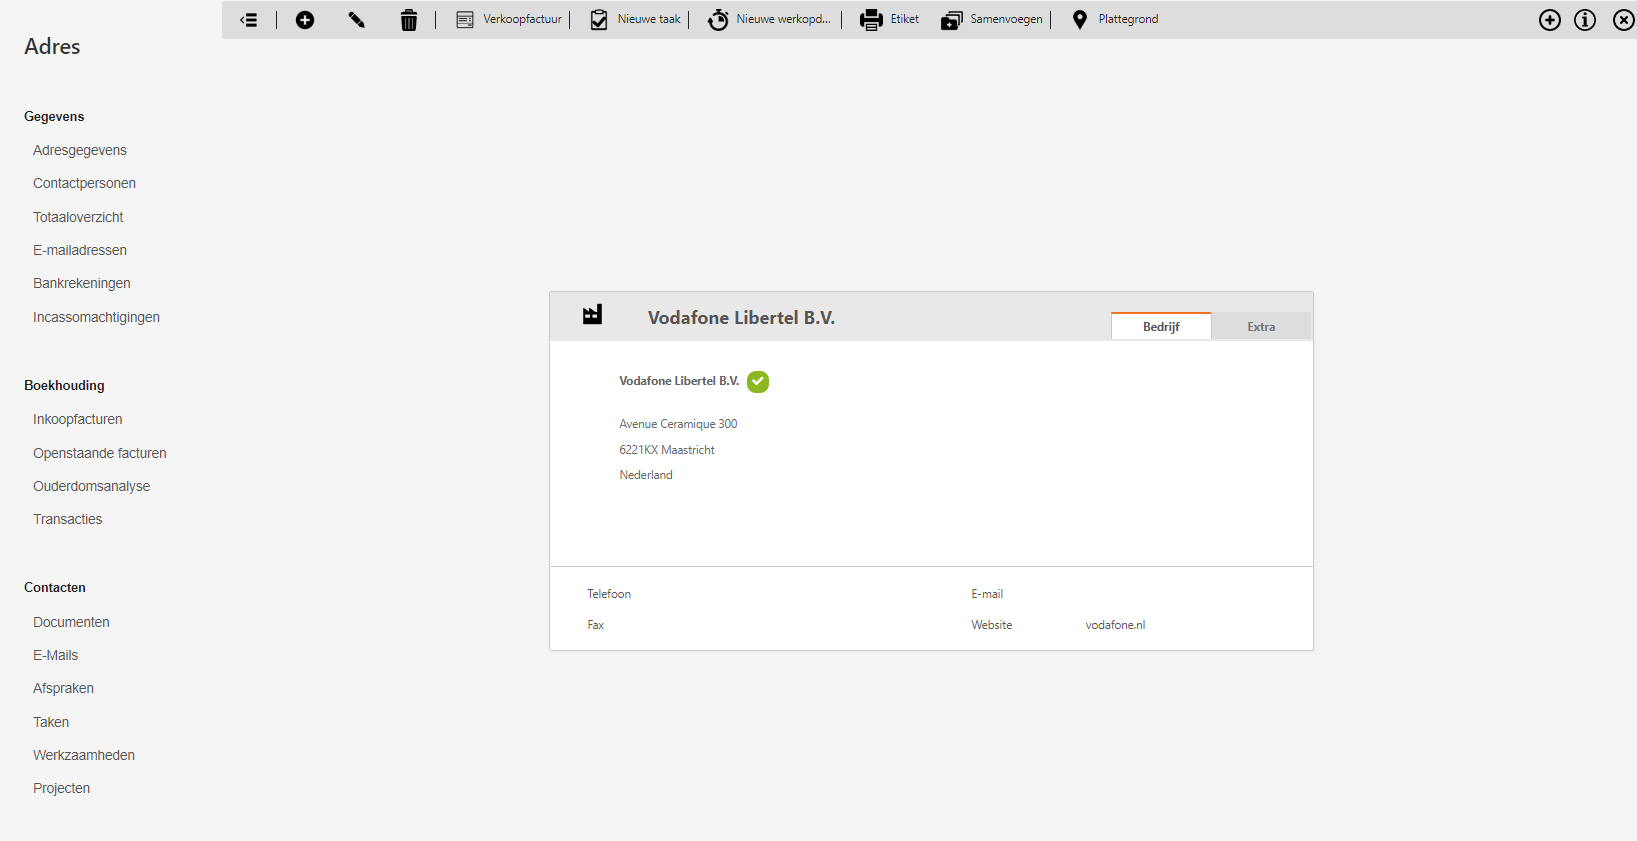
Task: Click the edit pencil icon
Action: click(x=357, y=20)
